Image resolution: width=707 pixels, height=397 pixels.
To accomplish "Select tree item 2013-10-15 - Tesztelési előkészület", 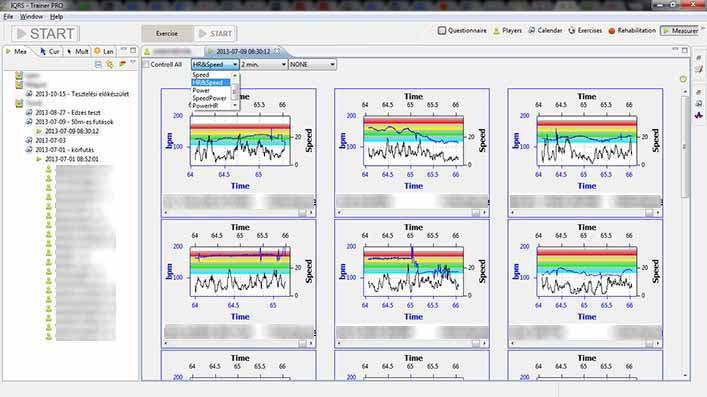I will (x=82, y=94).
